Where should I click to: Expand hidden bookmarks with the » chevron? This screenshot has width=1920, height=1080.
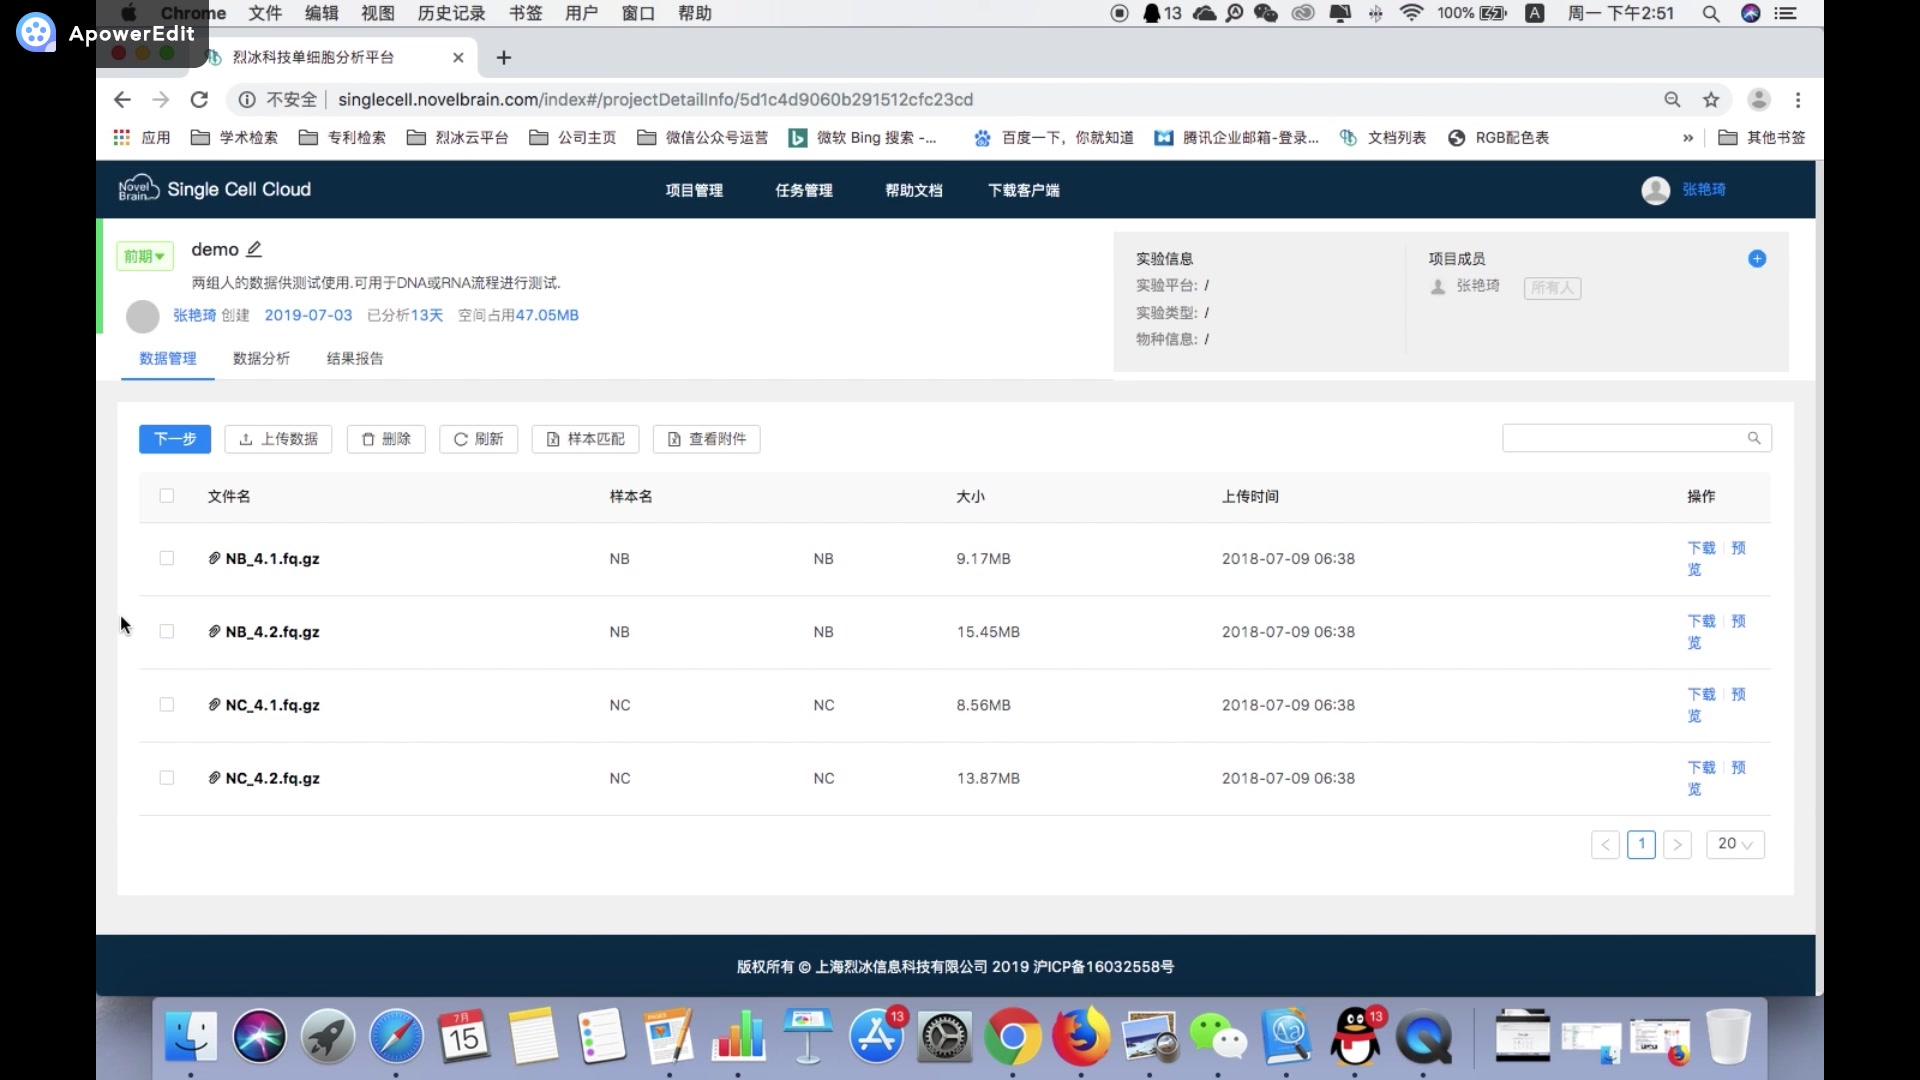[x=1688, y=138]
